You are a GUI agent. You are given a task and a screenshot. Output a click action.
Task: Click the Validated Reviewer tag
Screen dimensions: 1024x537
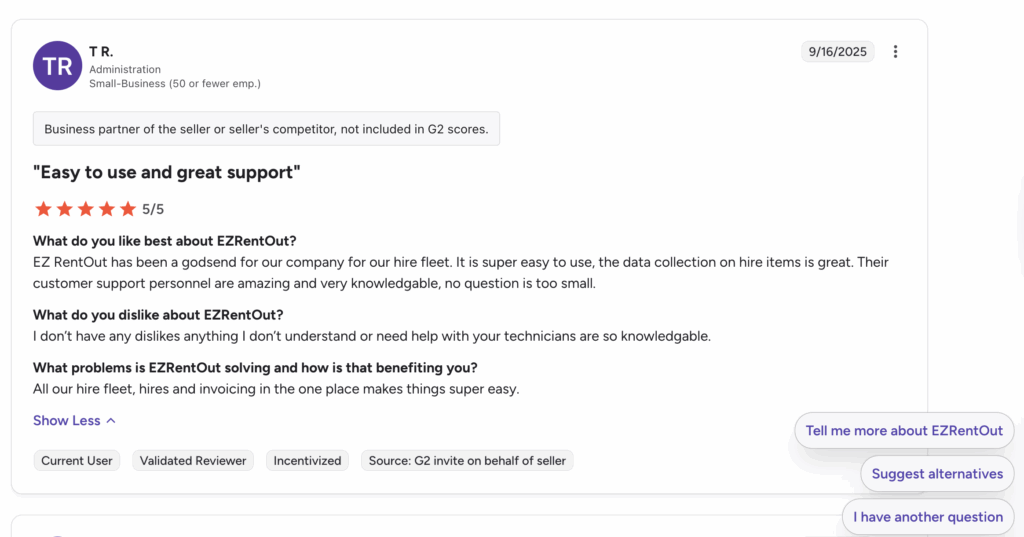(x=193, y=461)
